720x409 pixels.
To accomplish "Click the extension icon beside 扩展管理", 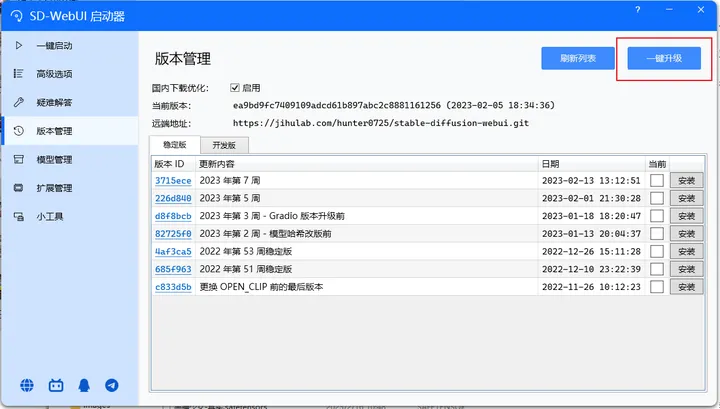I will [x=18, y=188].
